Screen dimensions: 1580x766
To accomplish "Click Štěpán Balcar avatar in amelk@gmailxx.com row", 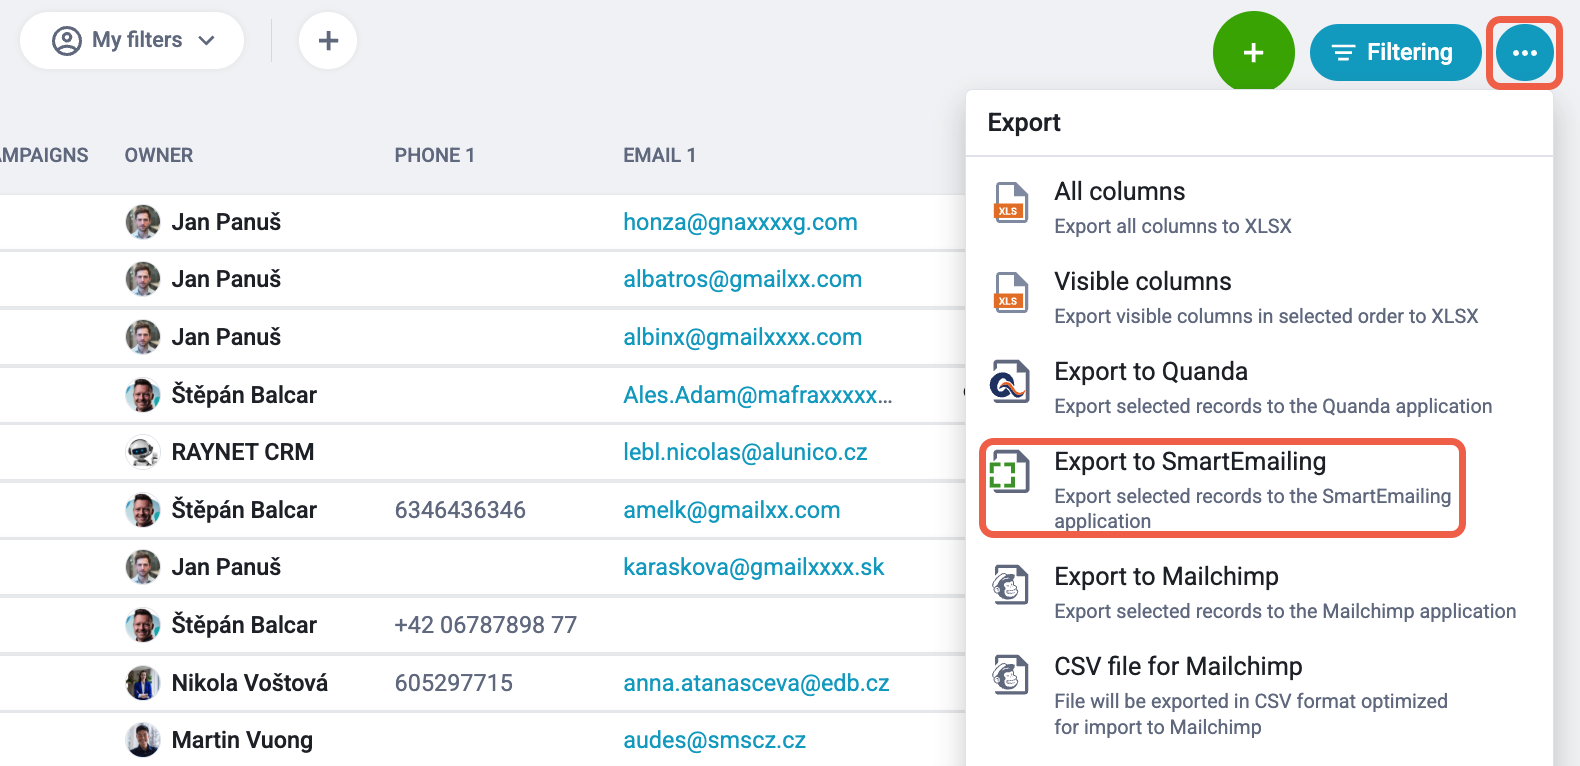I will tap(143, 510).
